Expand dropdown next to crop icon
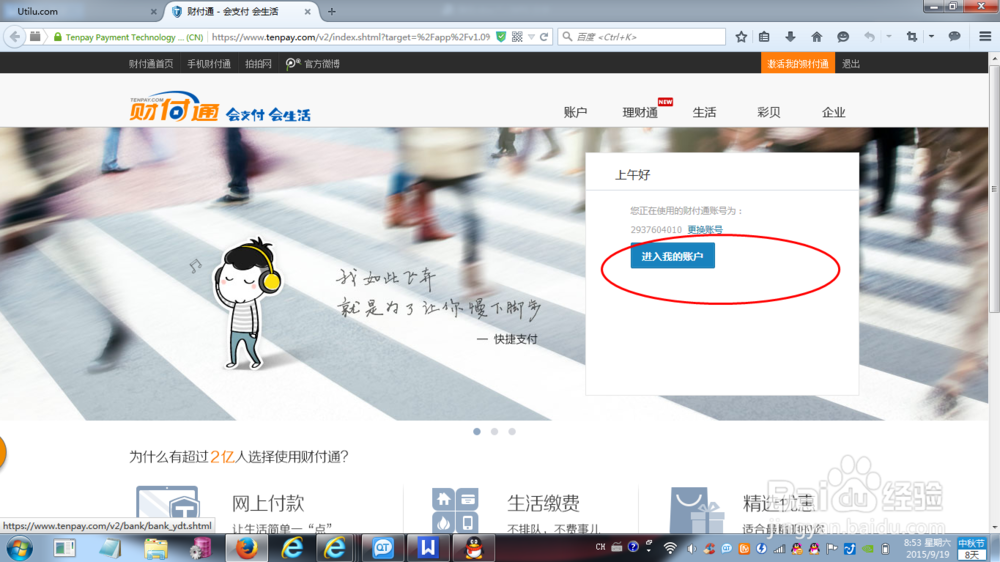The width and height of the screenshot is (1000, 562). click(x=932, y=37)
